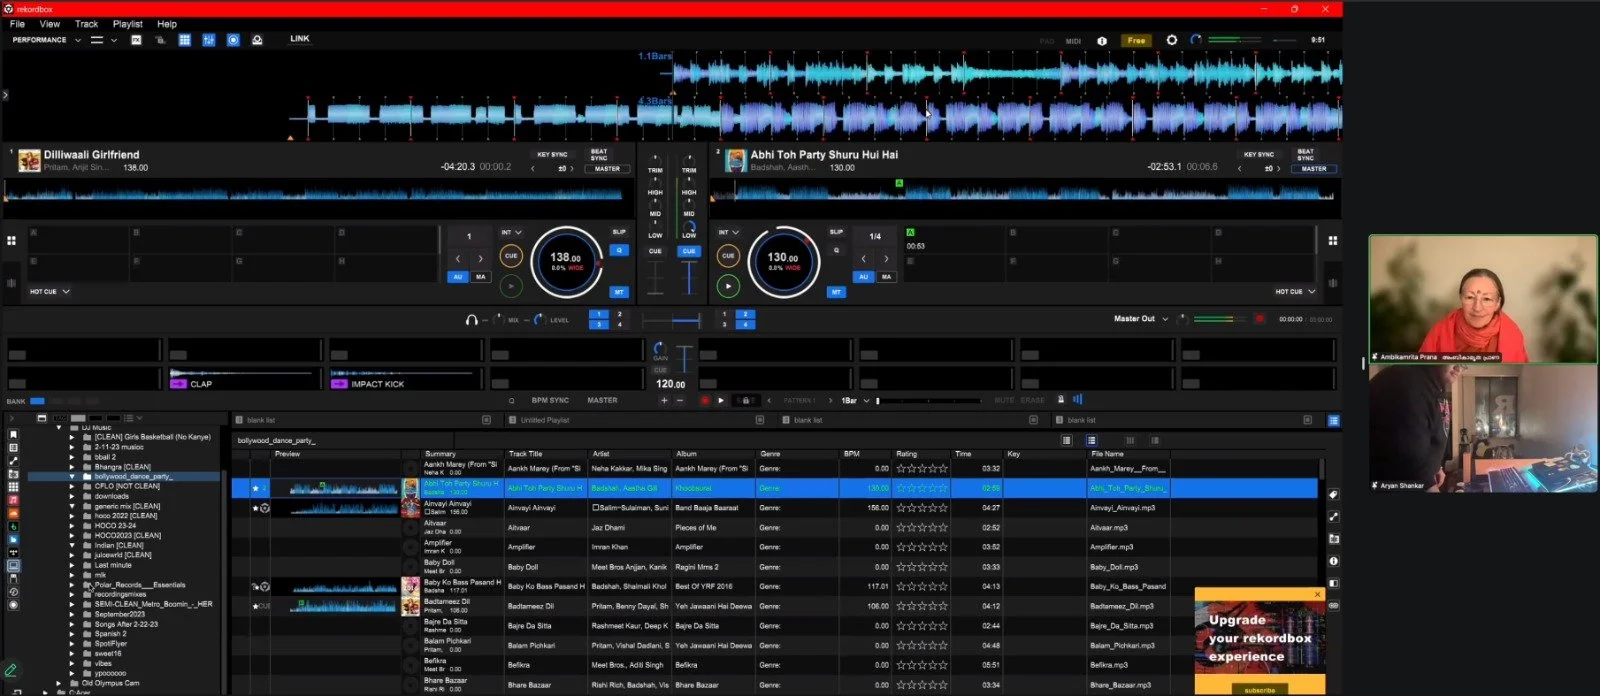Toggle KEY SYNC on deck 2
Viewport: 1600px width, 696px height.
click(1259, 155)
